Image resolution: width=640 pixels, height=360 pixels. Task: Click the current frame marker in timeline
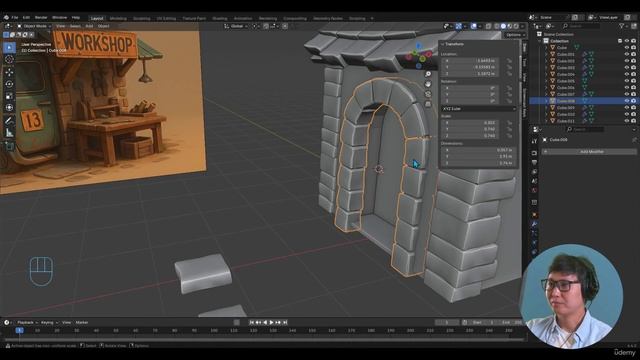pos(20,330)
